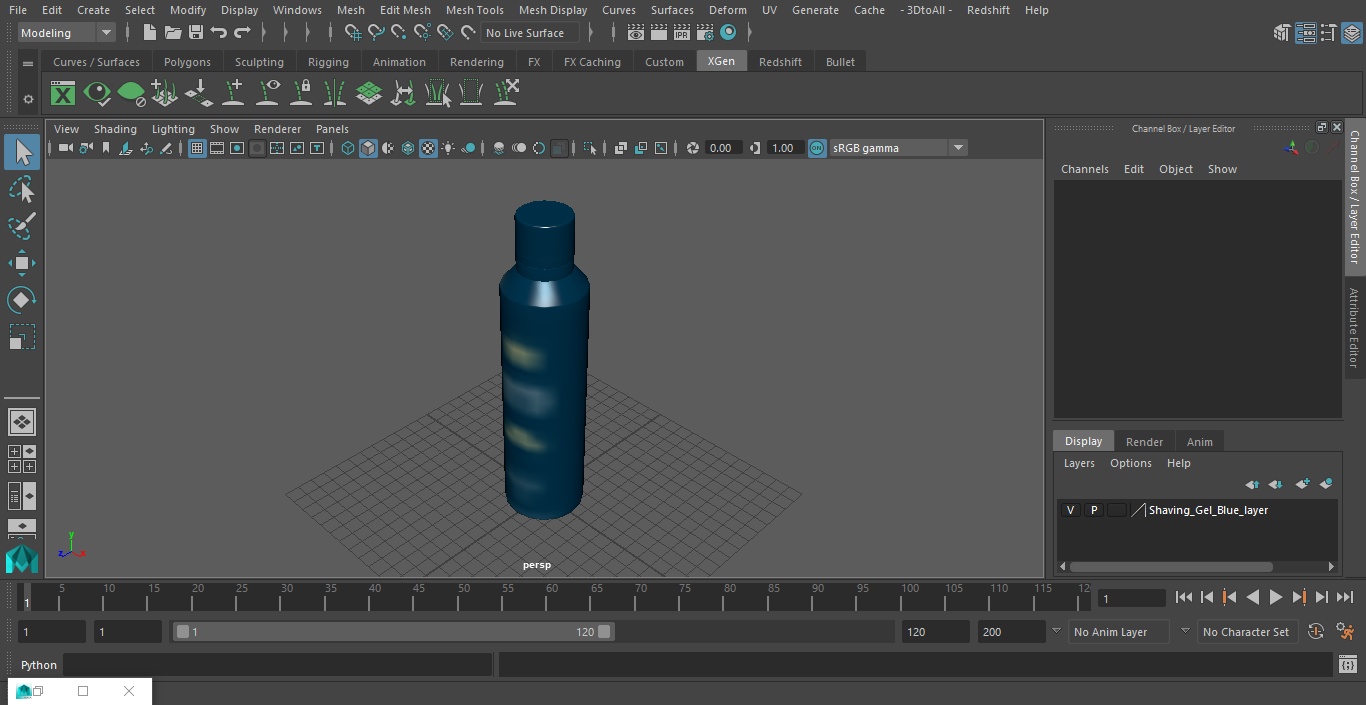Open the XGen editor window icon
The width and height of the screenshot is (1366, 705).
pyautogui.click(x=63, y=94)
